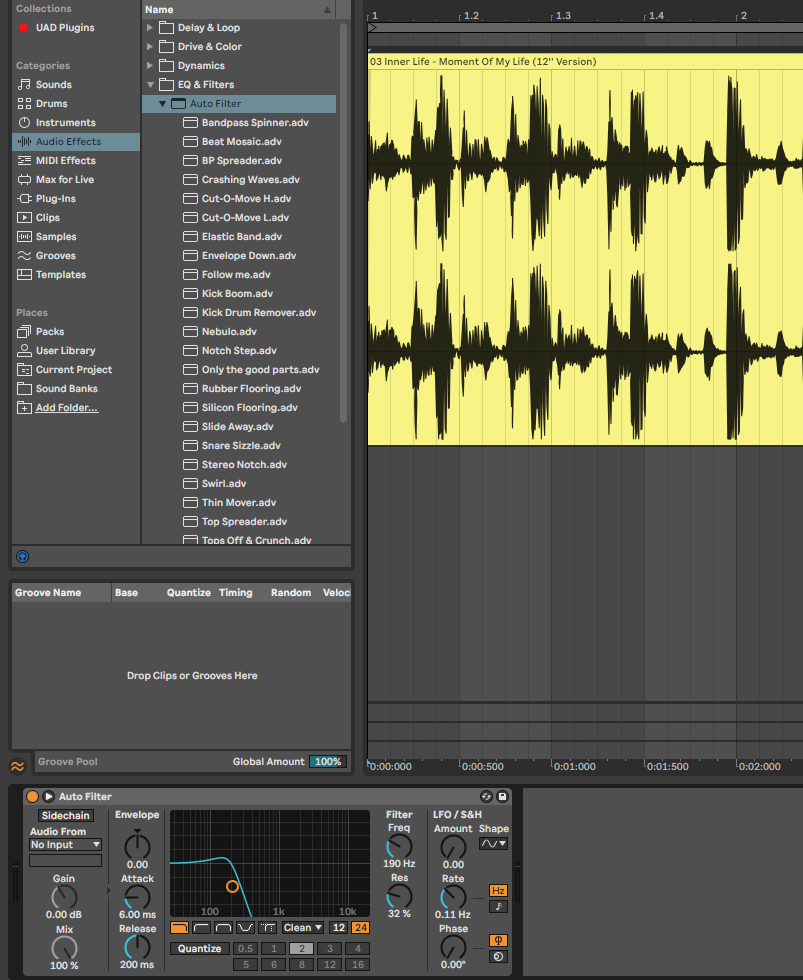803x980 pixels.
Task: Select the Audio Effects category
Action: point(76,142)
